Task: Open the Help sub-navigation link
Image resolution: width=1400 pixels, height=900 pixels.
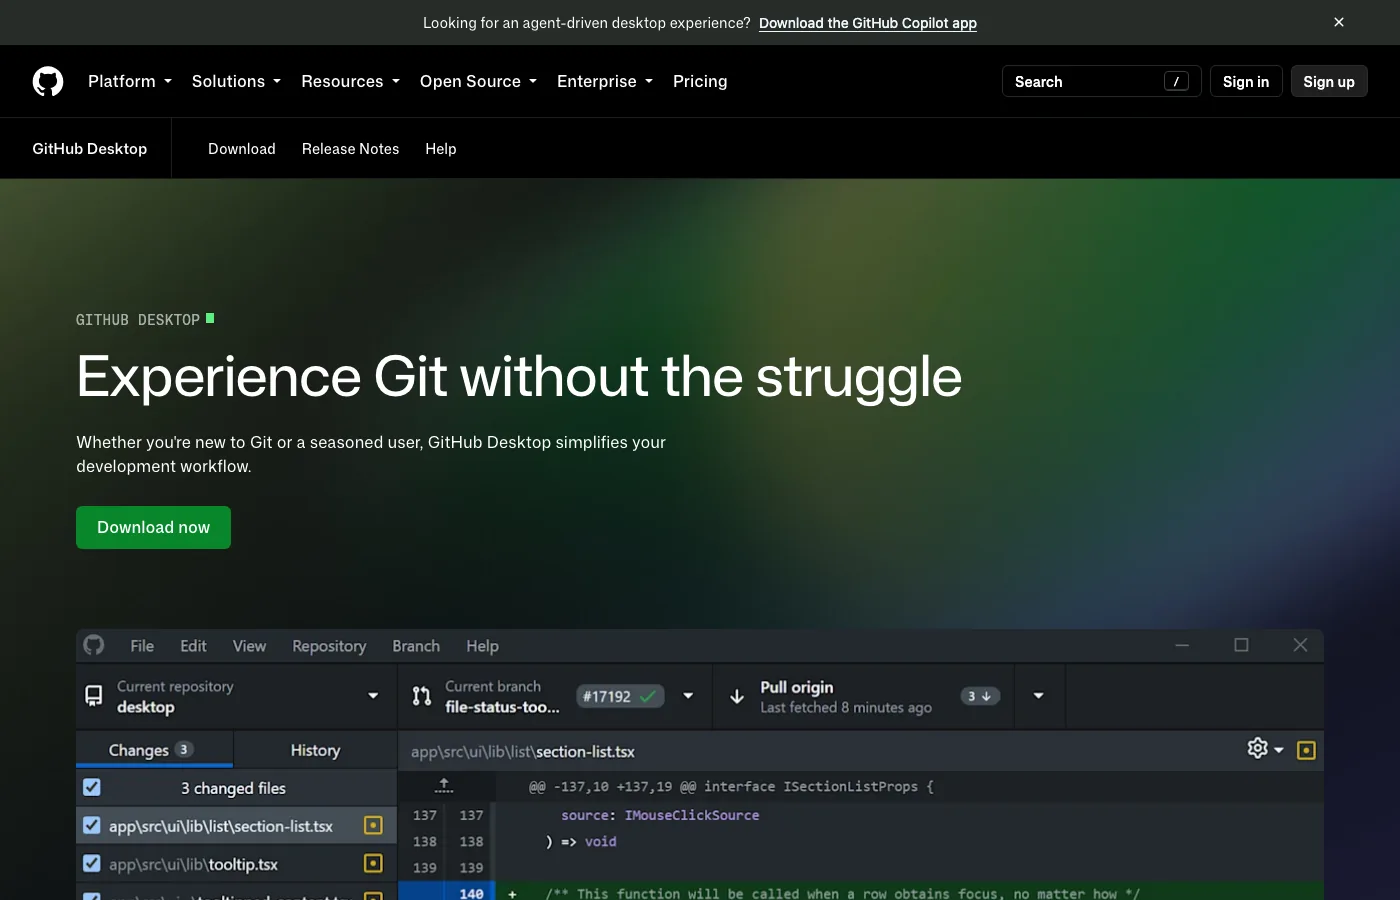Action: (441, 148)
